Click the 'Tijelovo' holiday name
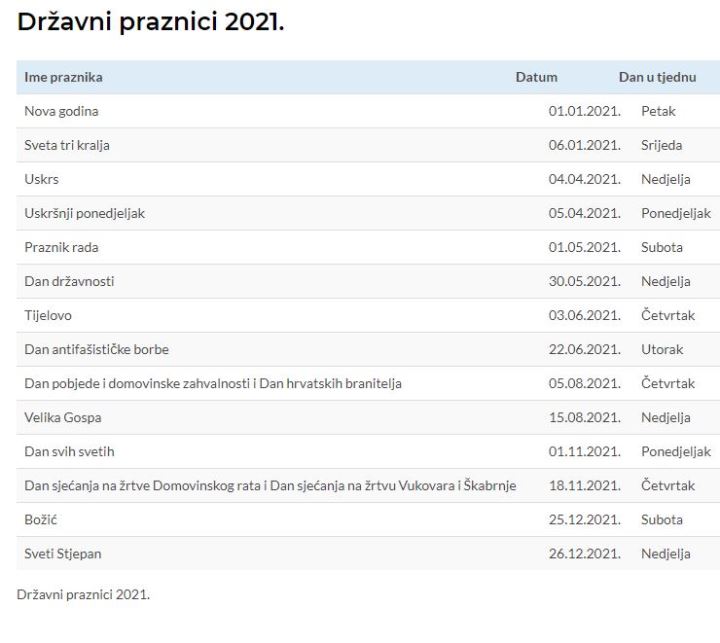Screen dimensions: 720x643 click(48, 316)
